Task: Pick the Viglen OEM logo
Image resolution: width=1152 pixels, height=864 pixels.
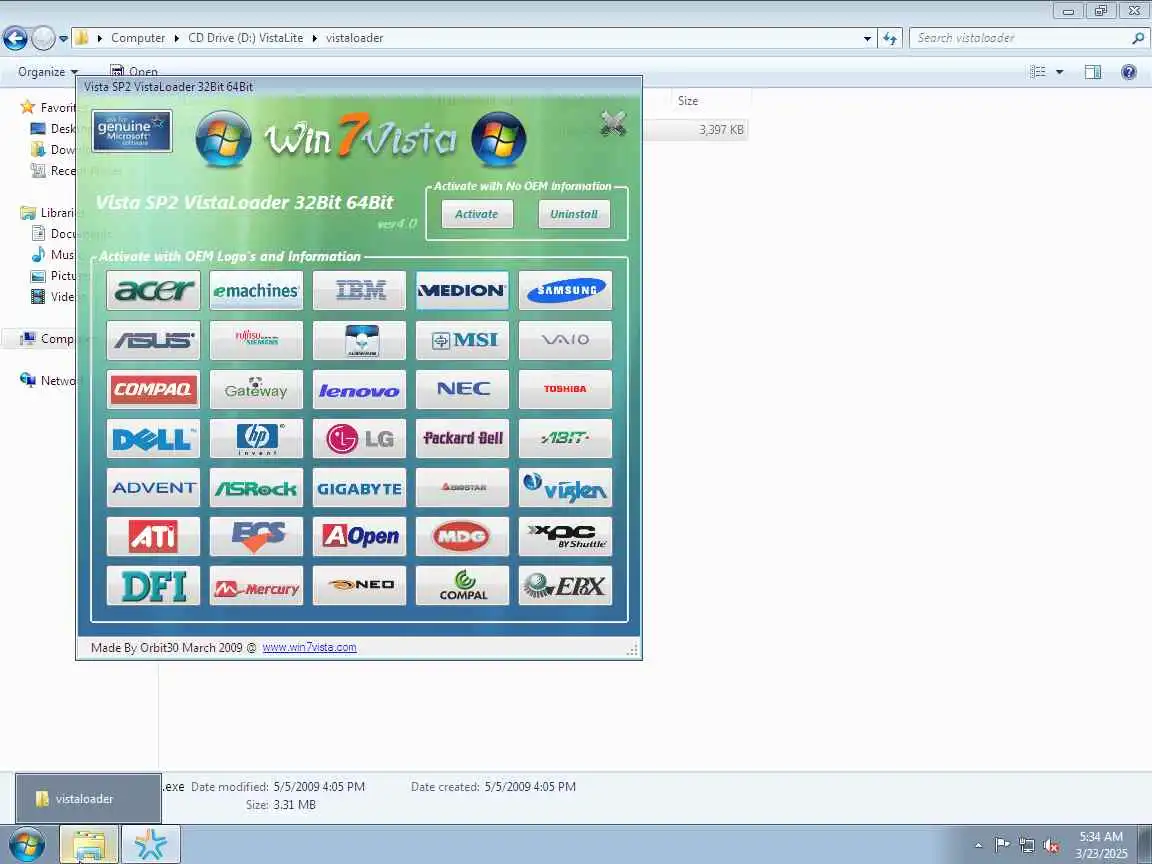Action: [x=565, y=488]
